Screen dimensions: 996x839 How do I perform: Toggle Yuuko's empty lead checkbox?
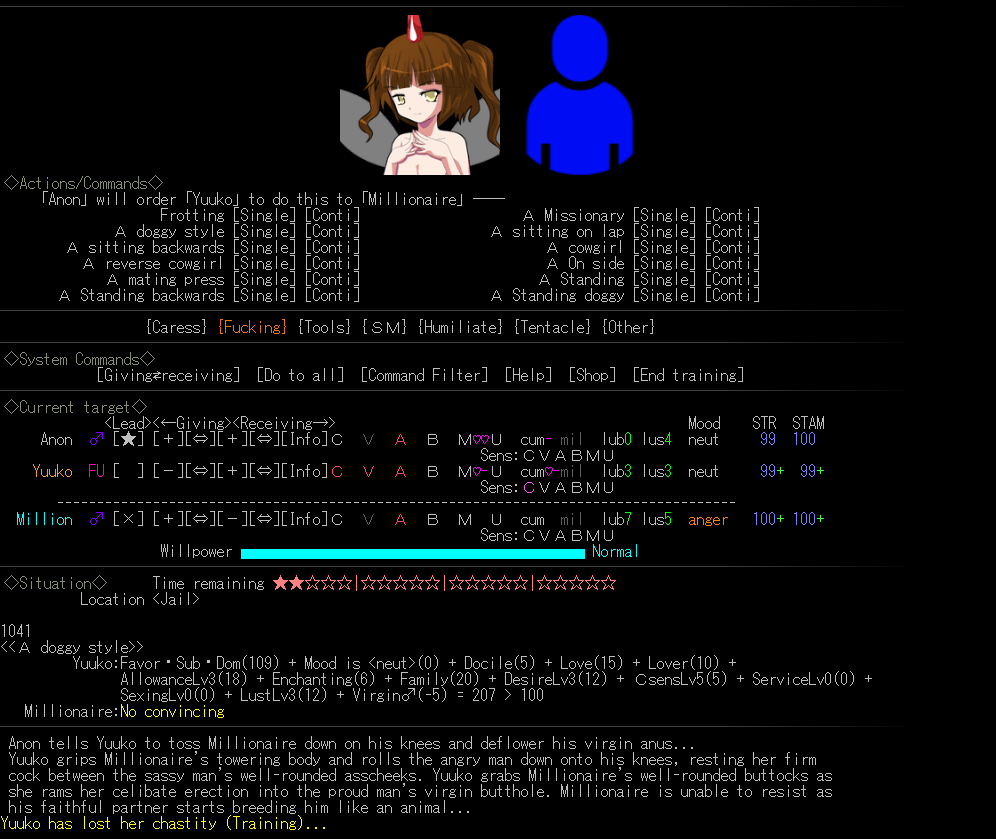128,471
